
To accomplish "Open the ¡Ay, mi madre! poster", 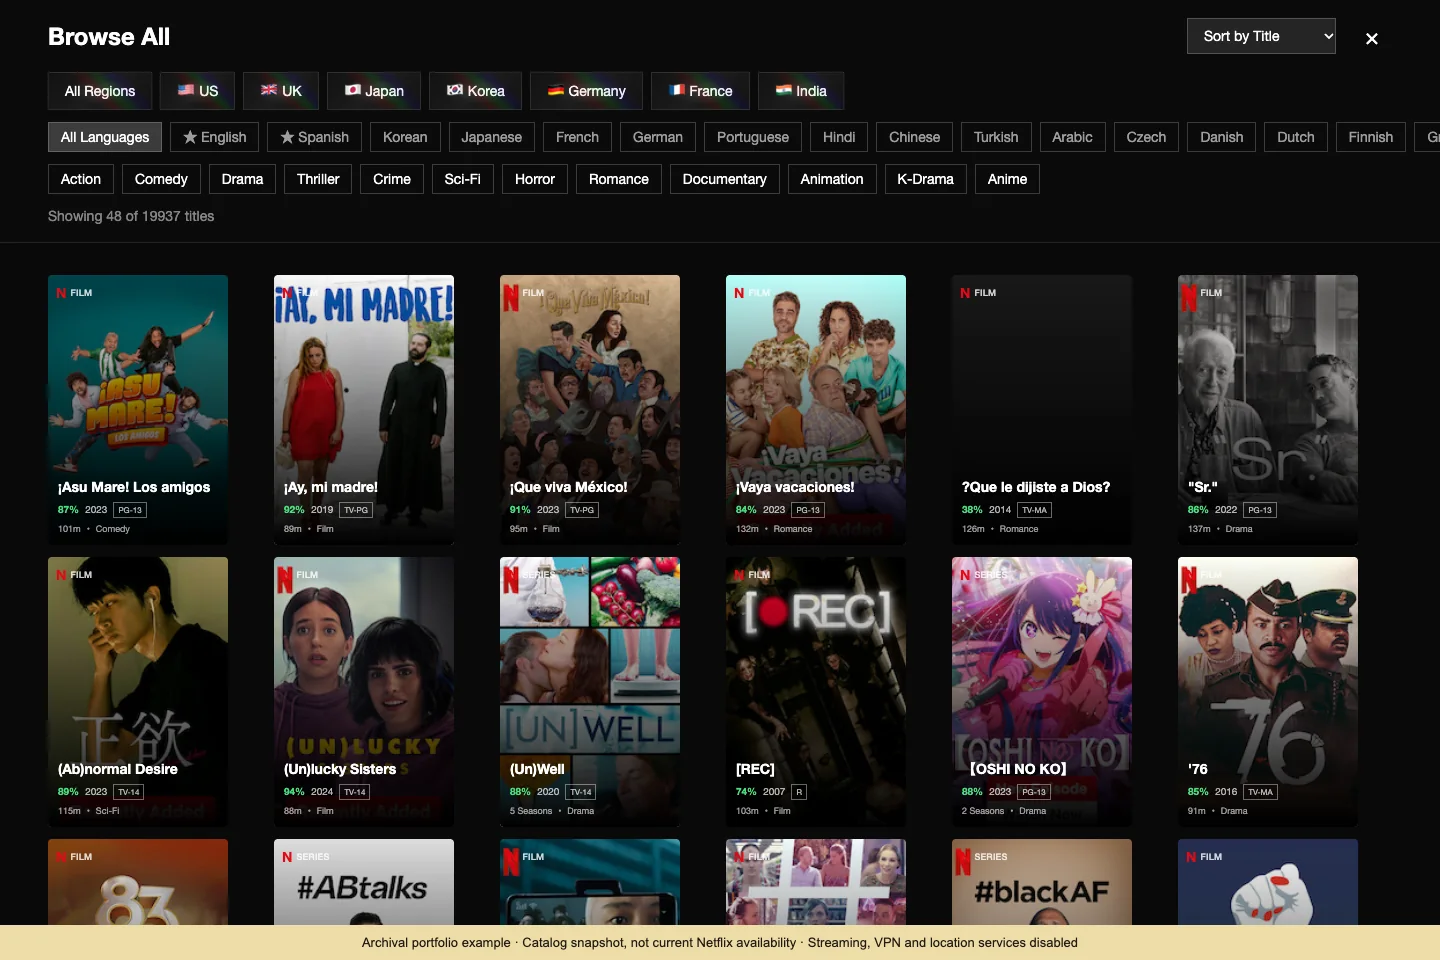I will [x=364, y=410].
